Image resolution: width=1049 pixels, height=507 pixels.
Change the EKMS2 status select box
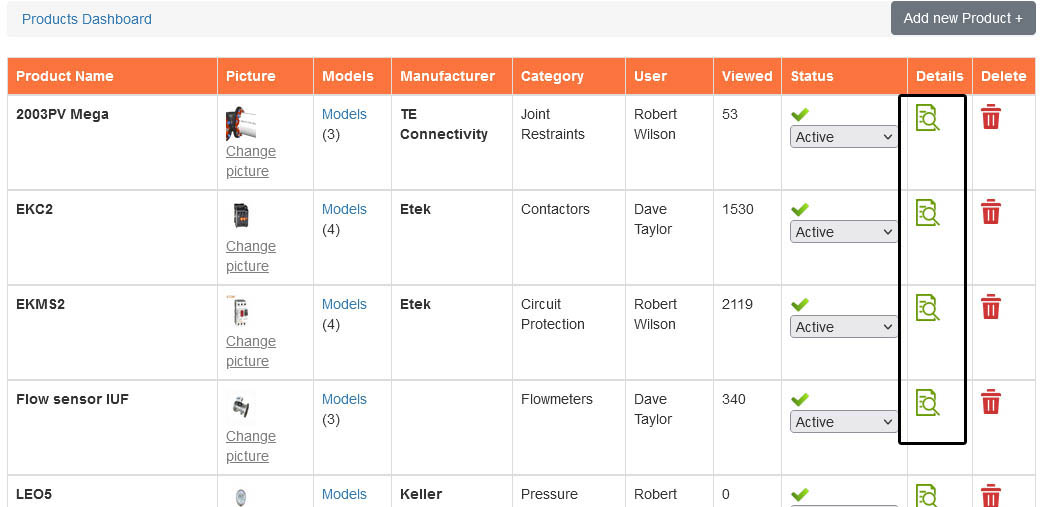point(844,327)
